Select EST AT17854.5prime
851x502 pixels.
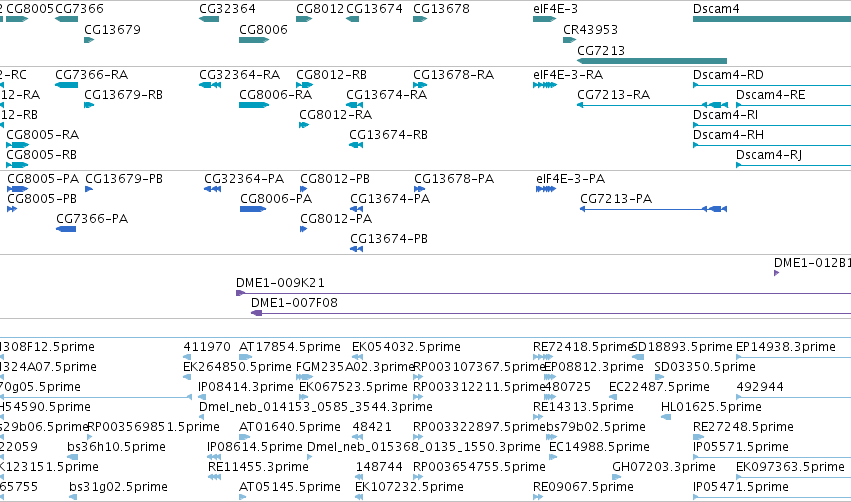tap(290, 347)
